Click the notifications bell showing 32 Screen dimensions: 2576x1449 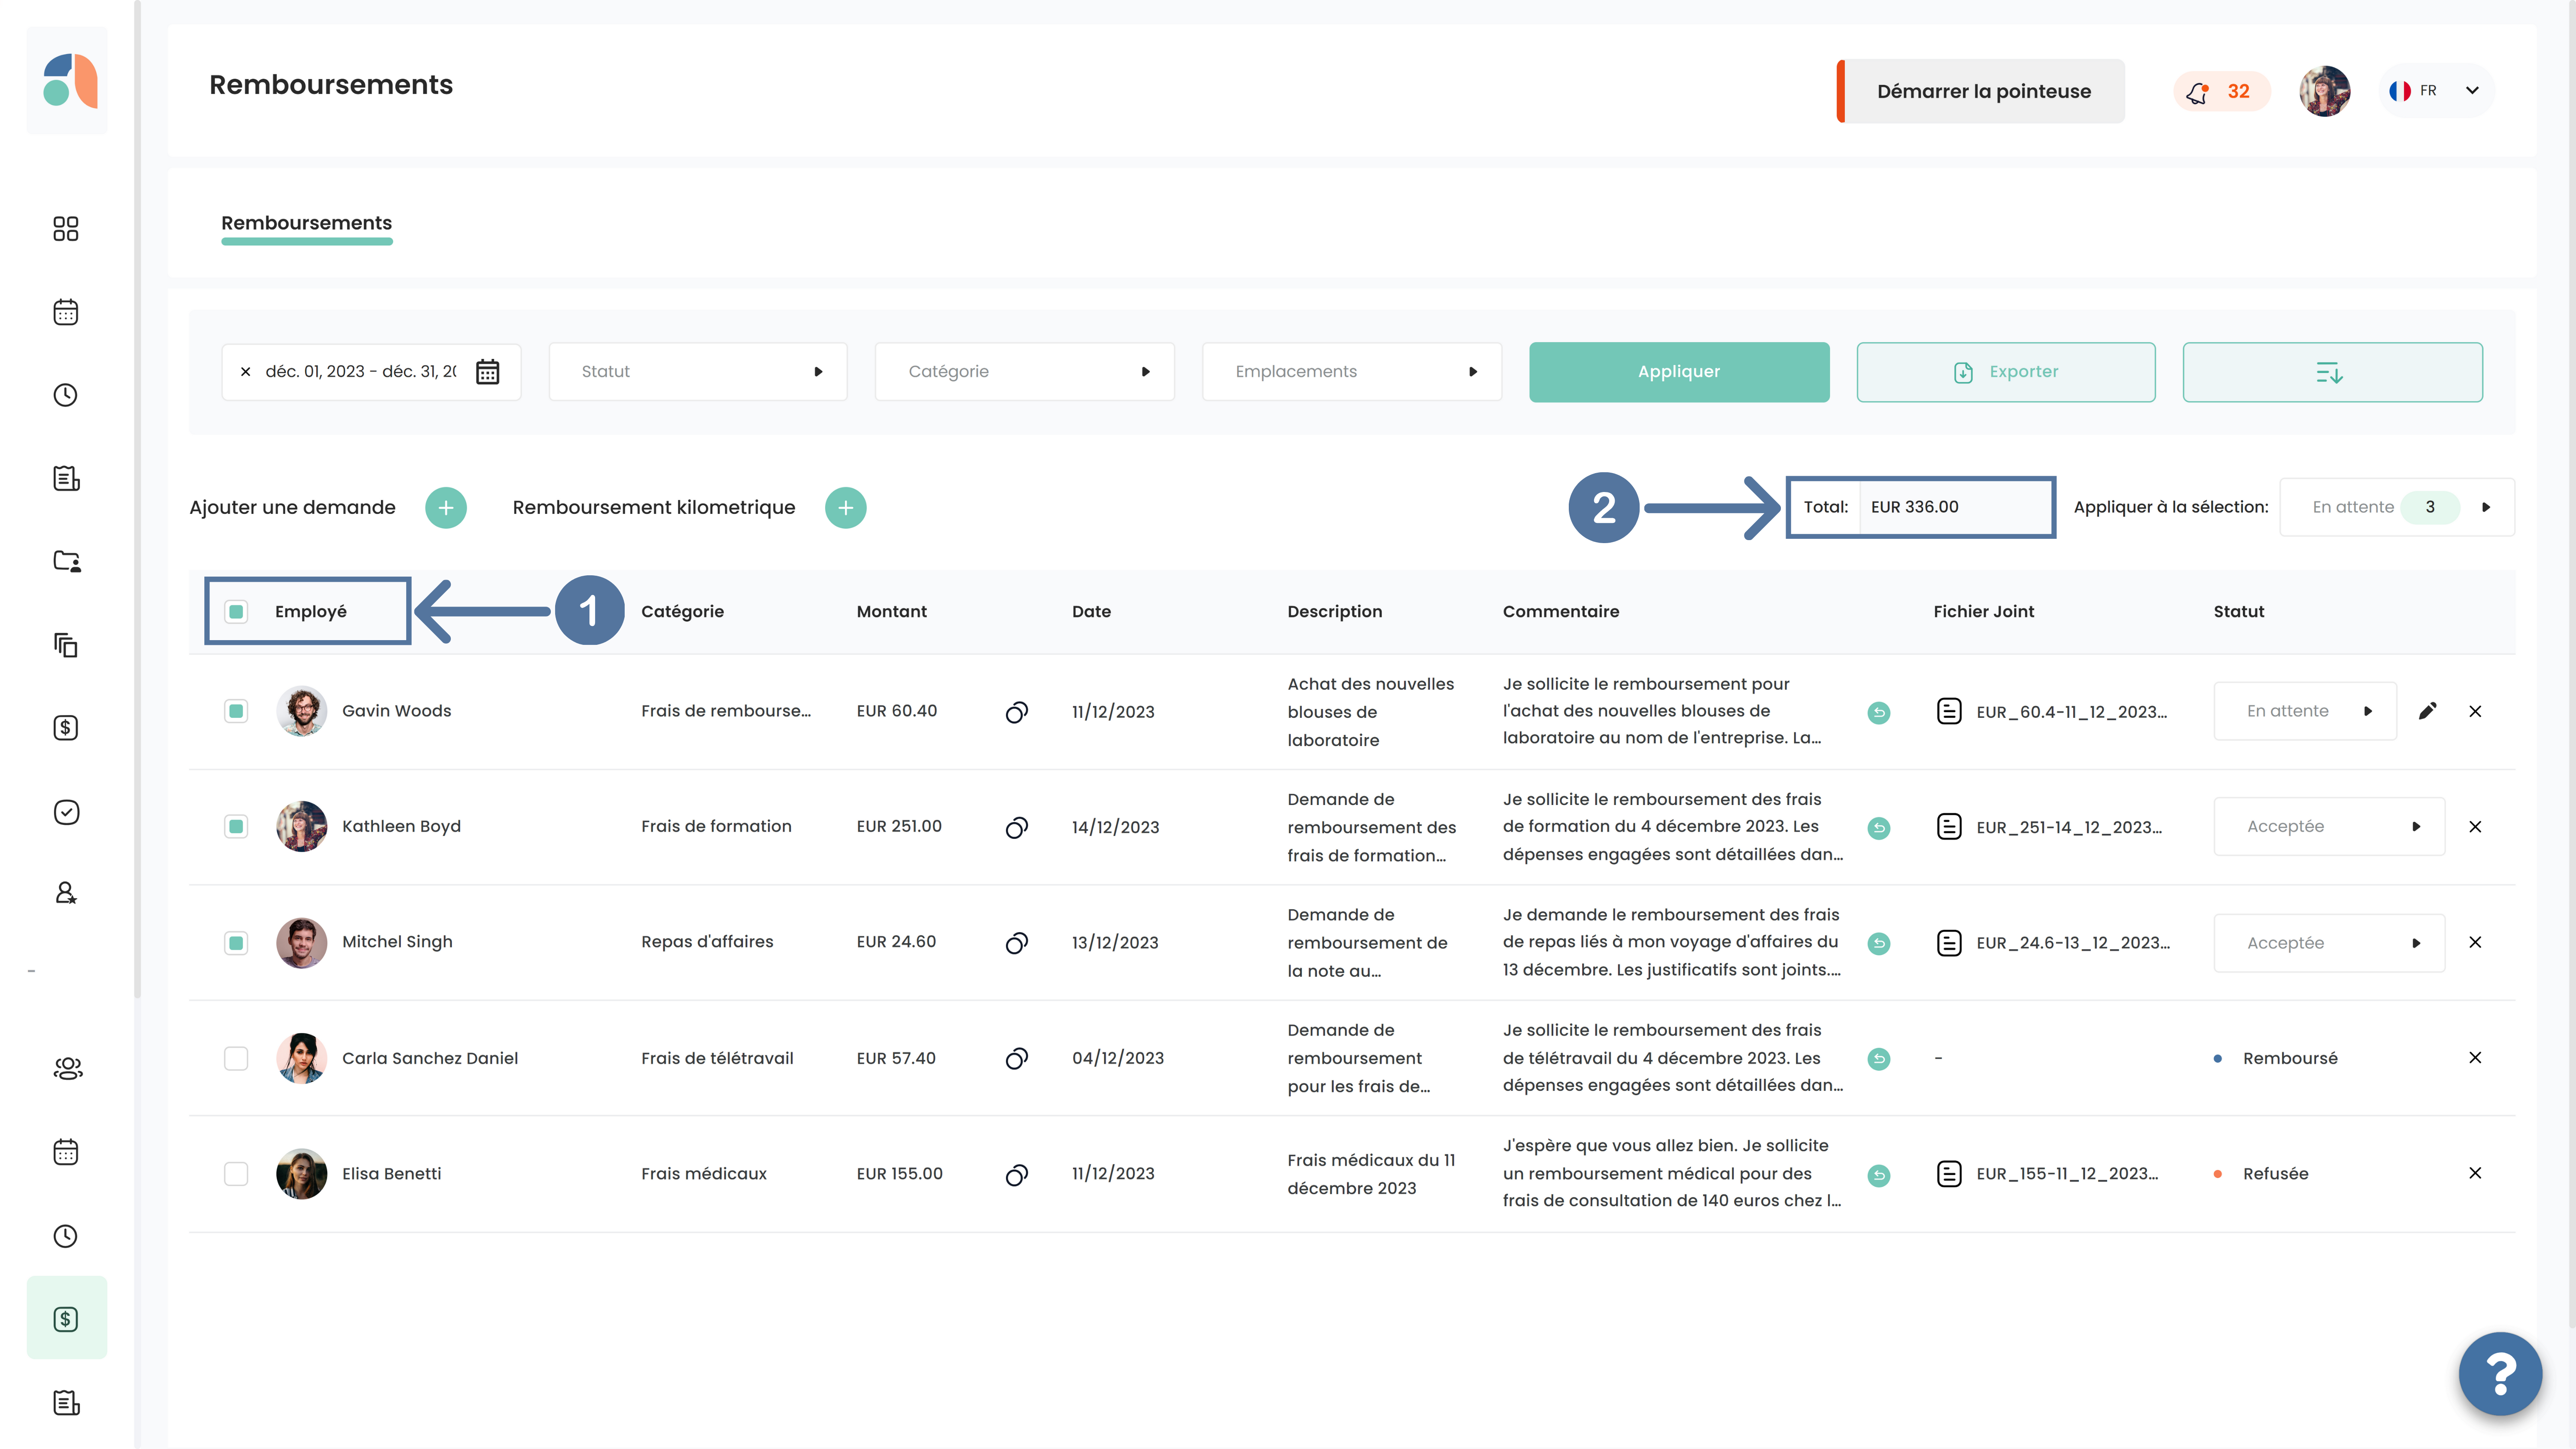pyautogui.click(x=2221, y=91)
